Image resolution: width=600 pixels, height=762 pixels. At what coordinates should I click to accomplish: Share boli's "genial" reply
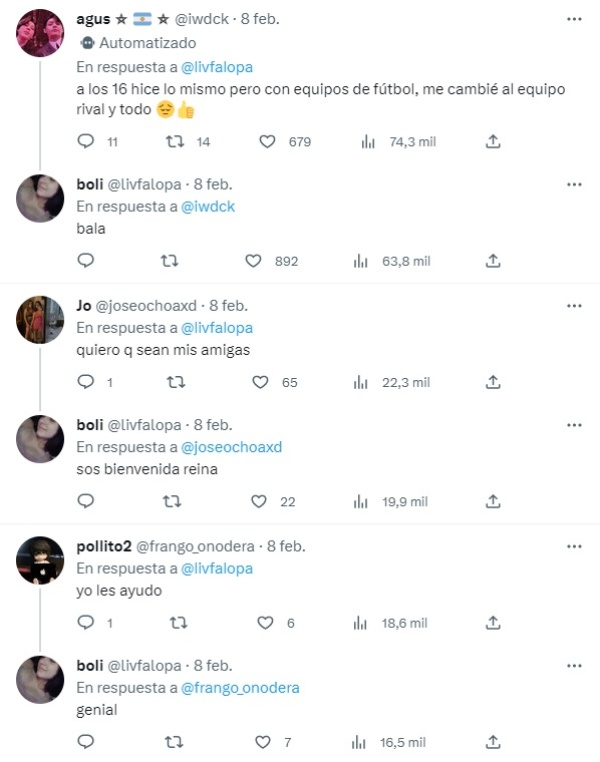(492, 742)
